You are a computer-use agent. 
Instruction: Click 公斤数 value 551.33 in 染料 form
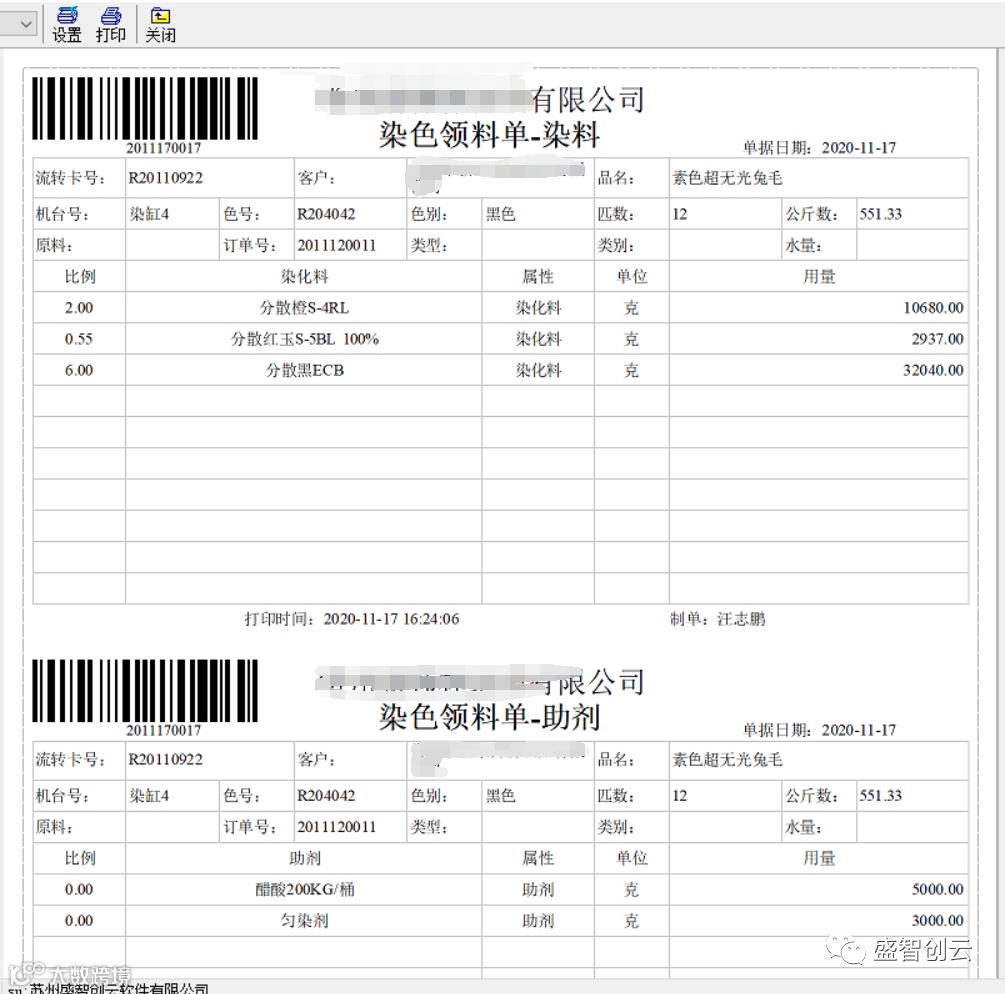pos(881,214)
